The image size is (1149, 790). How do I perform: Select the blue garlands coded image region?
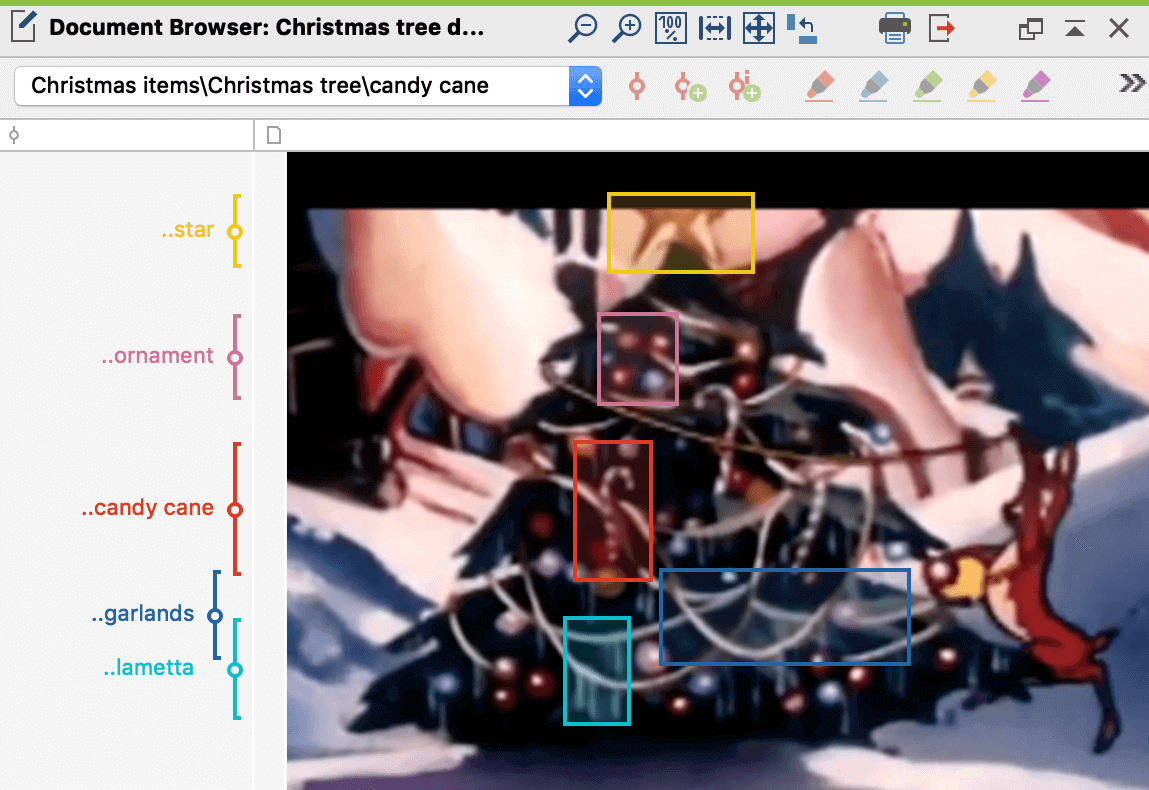click(x=785, y=616)
